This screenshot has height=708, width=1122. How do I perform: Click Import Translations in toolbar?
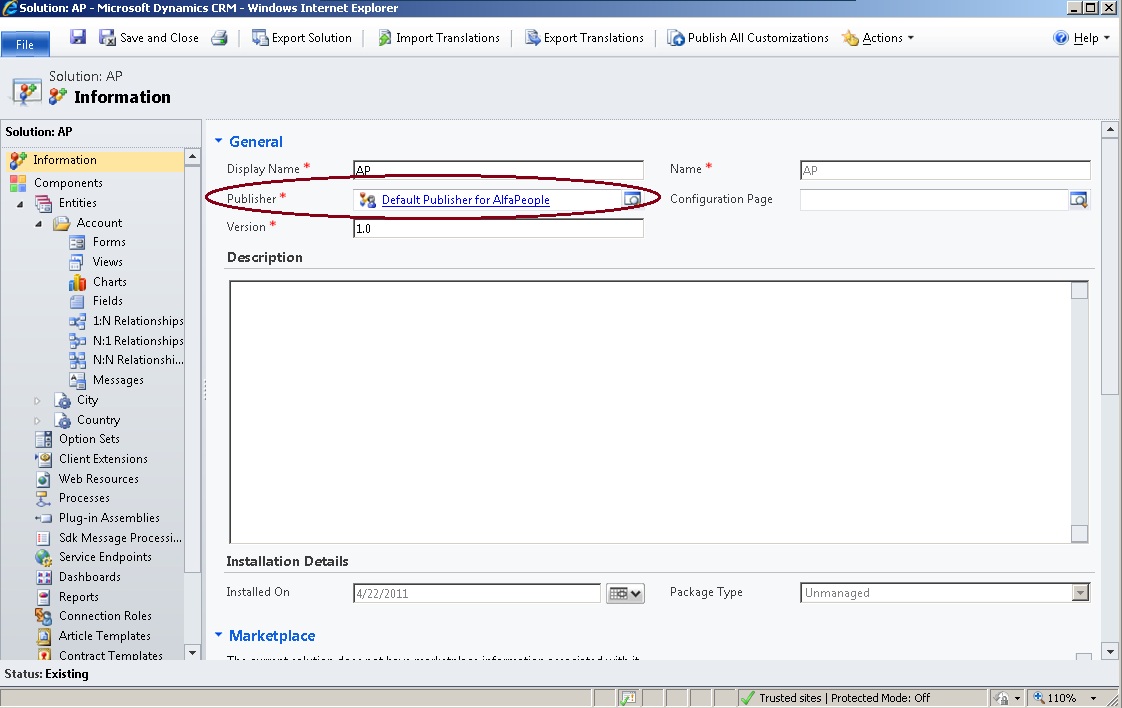[439, 38]
